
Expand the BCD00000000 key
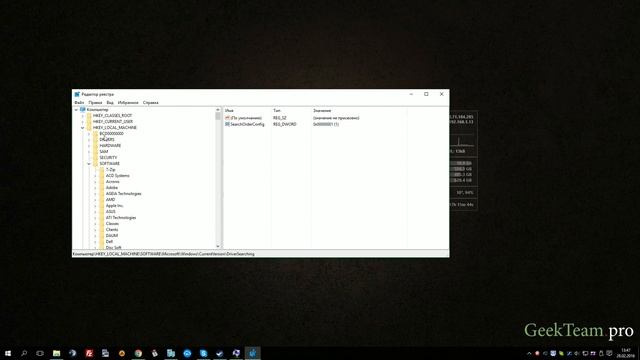pos(89,133)
